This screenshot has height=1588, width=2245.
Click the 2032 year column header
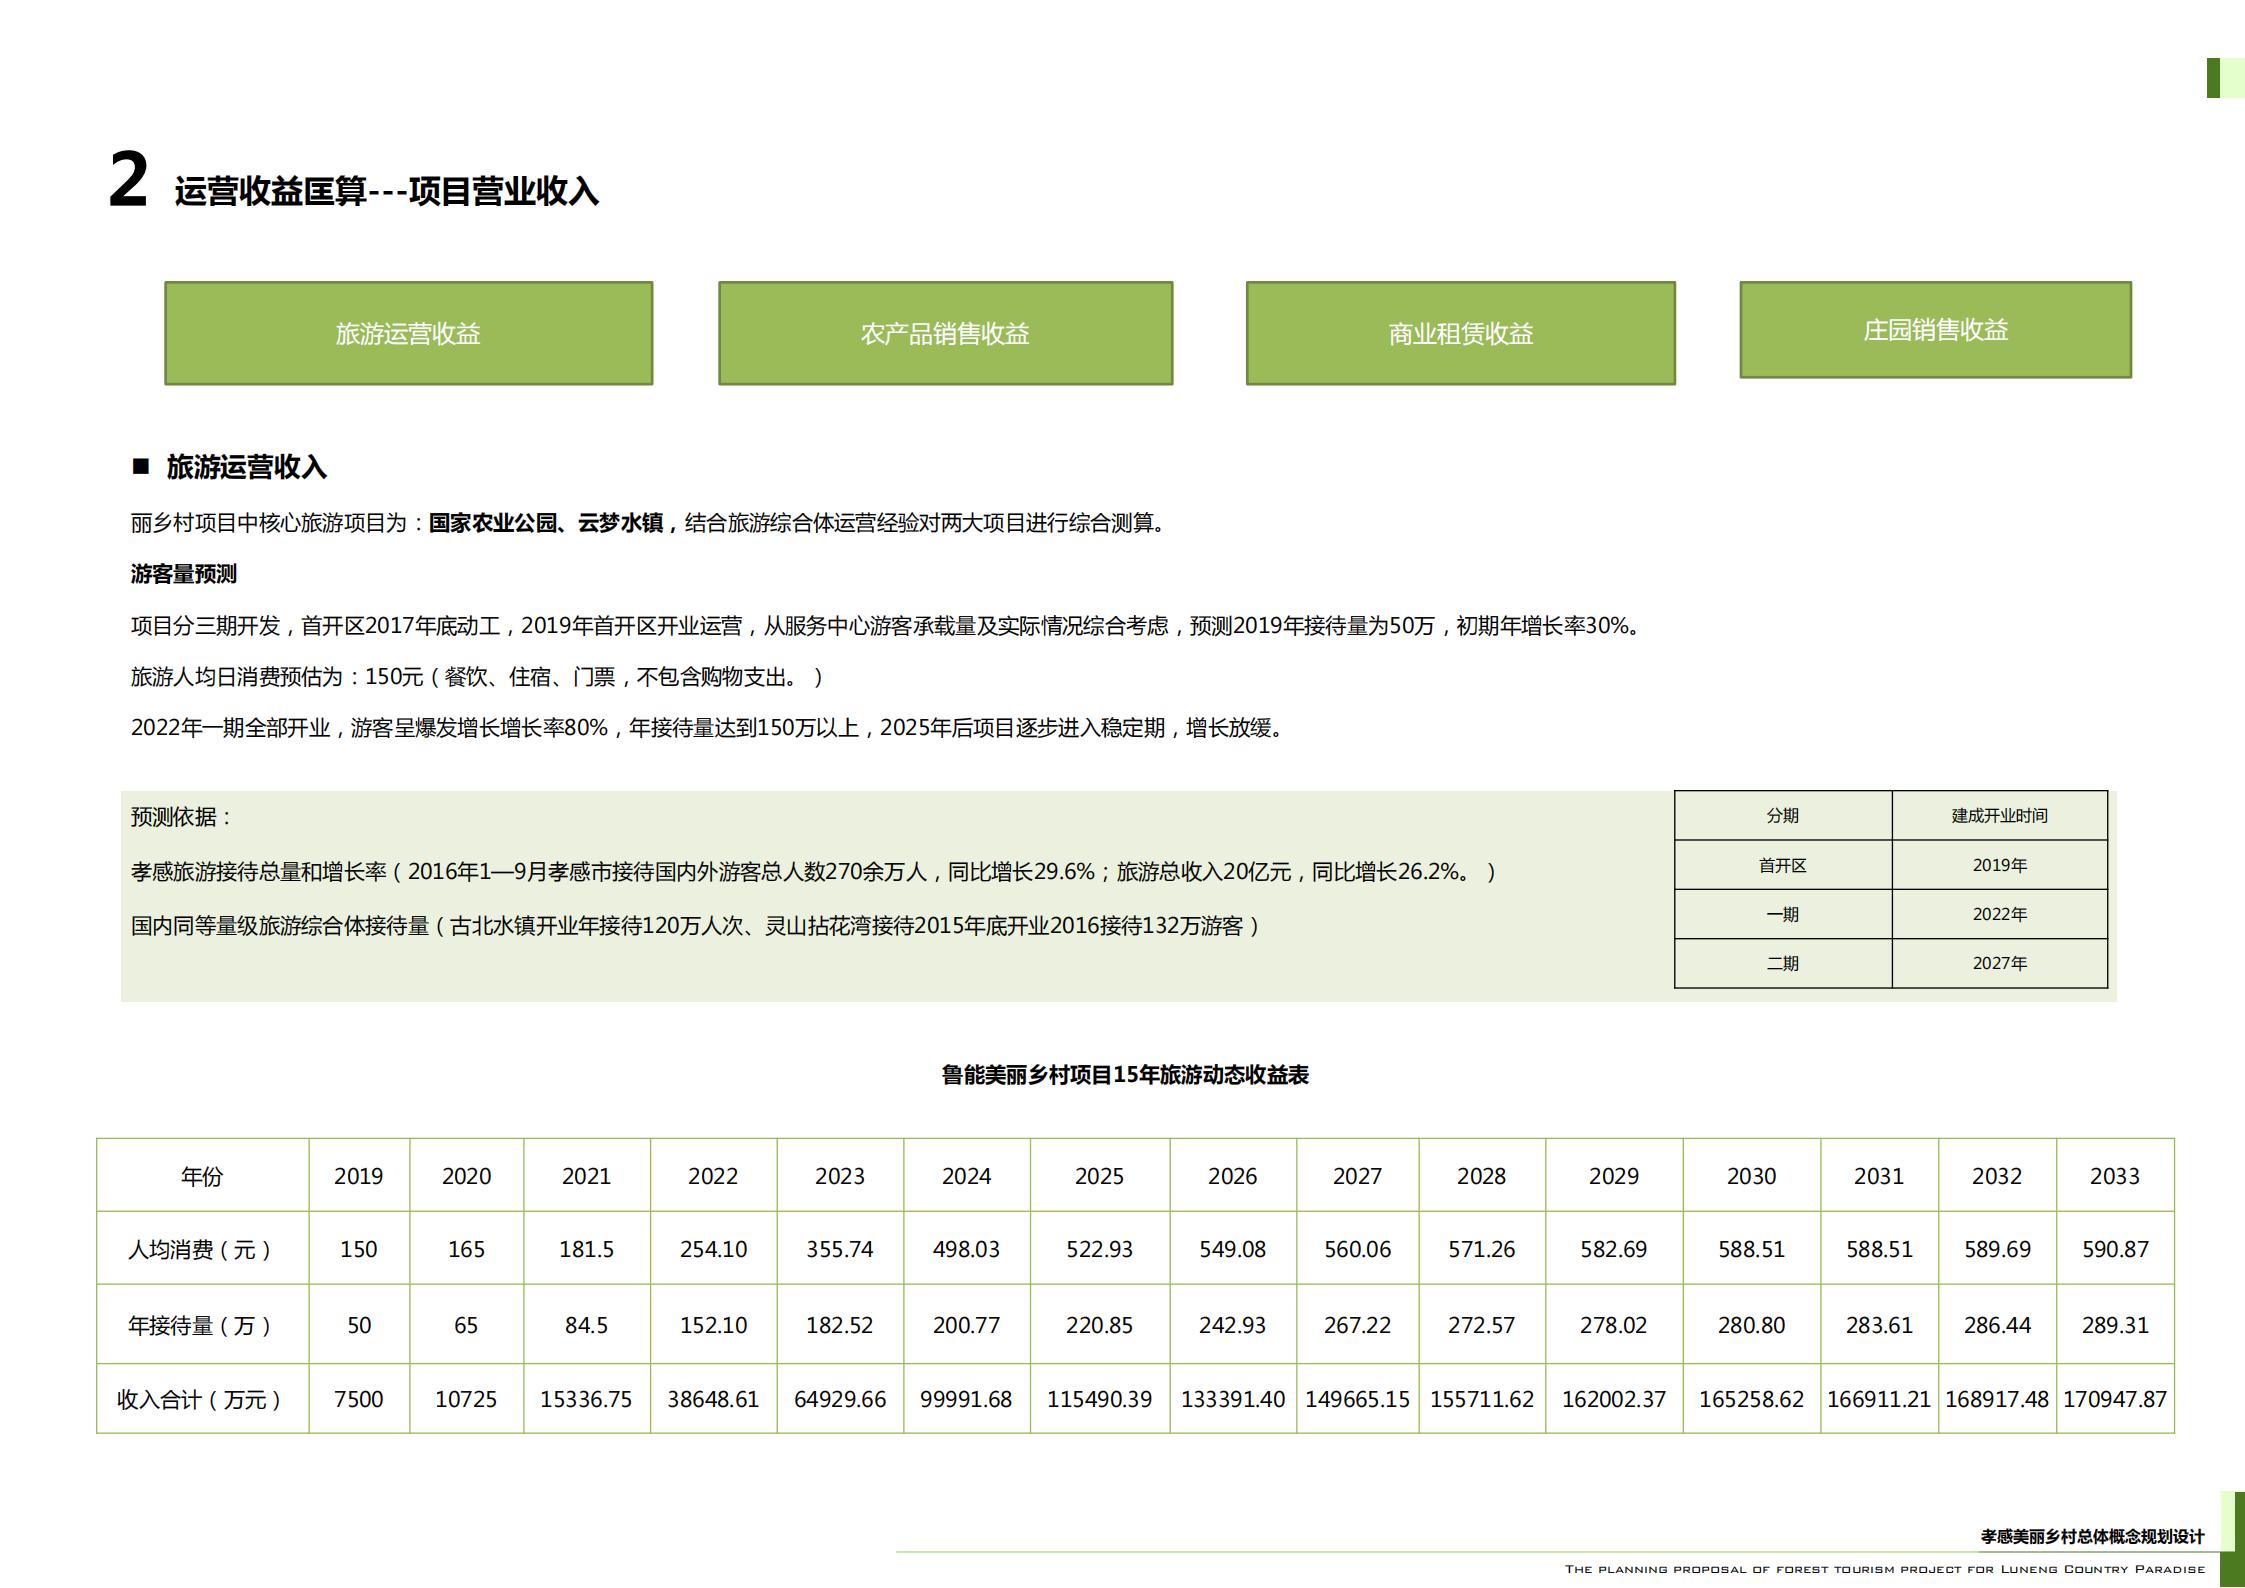tap(1997, 1175)
